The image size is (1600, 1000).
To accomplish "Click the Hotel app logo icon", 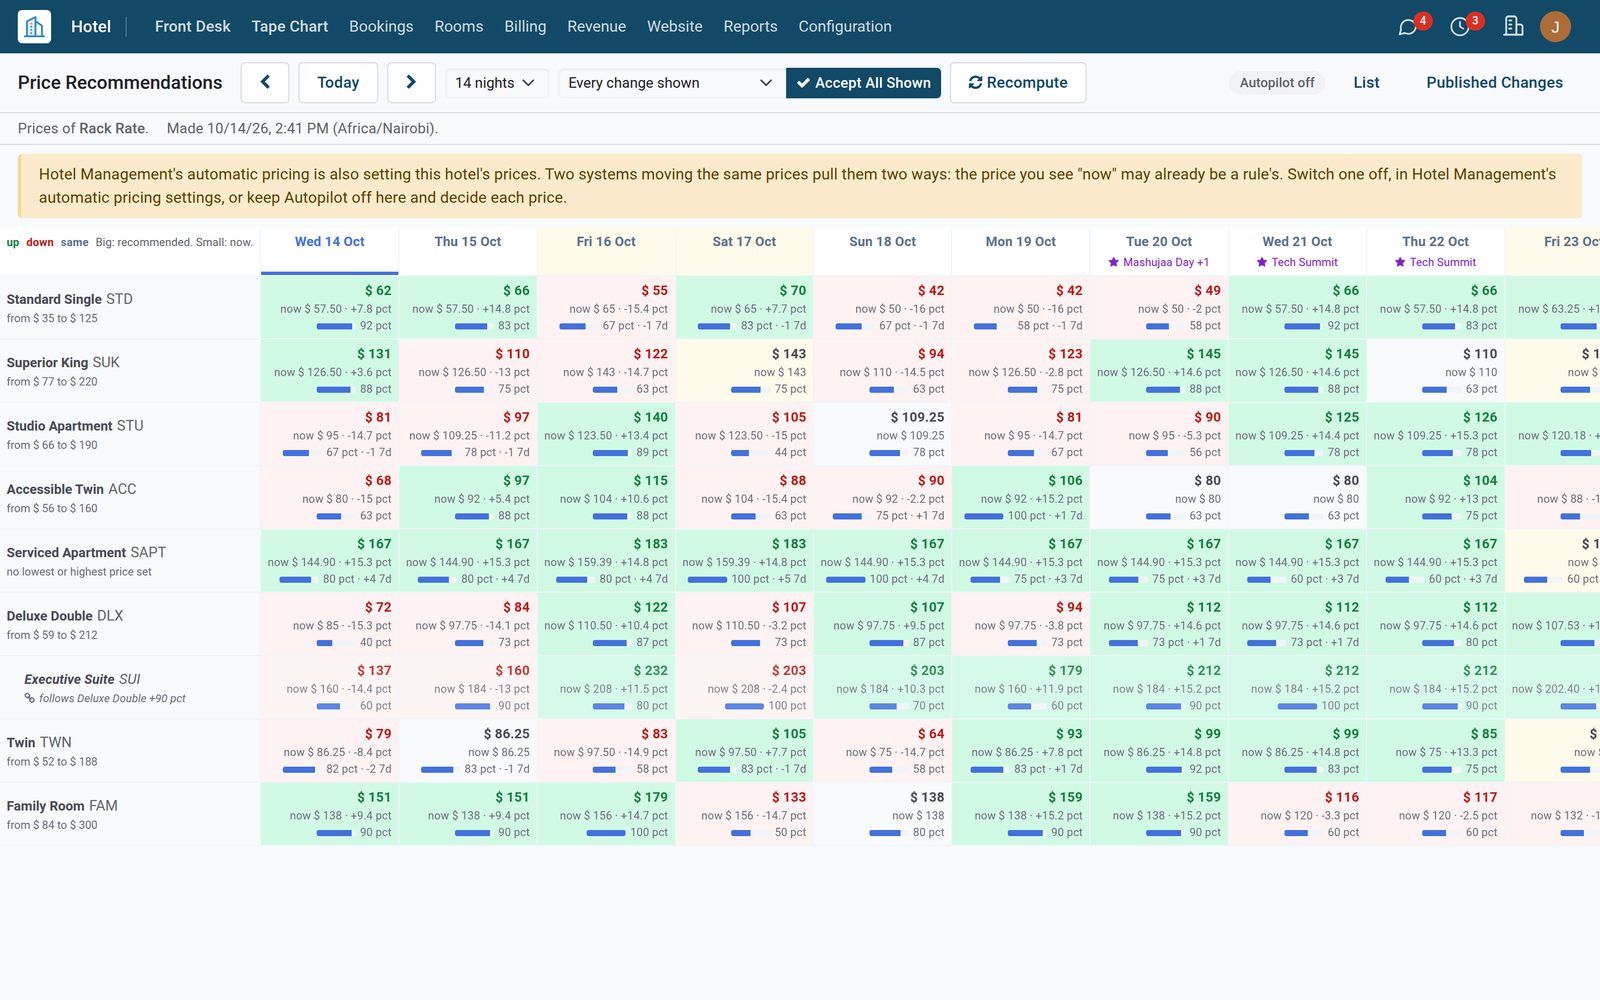I will [34, 26].
